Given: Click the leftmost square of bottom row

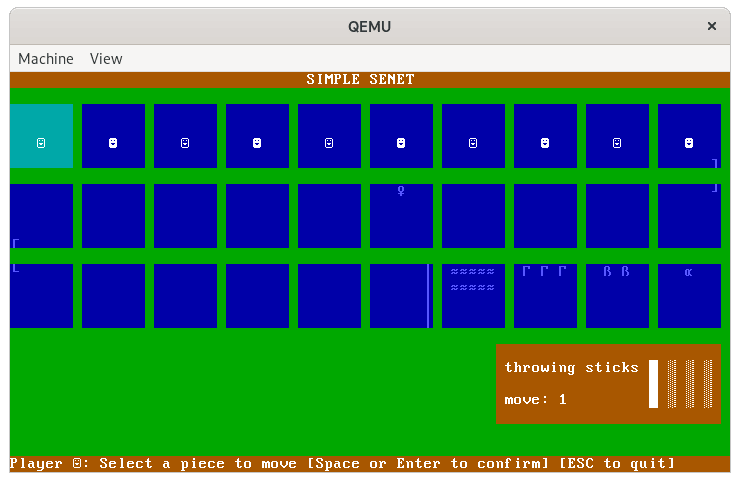Looking at the screenshot, I should 41,295.
